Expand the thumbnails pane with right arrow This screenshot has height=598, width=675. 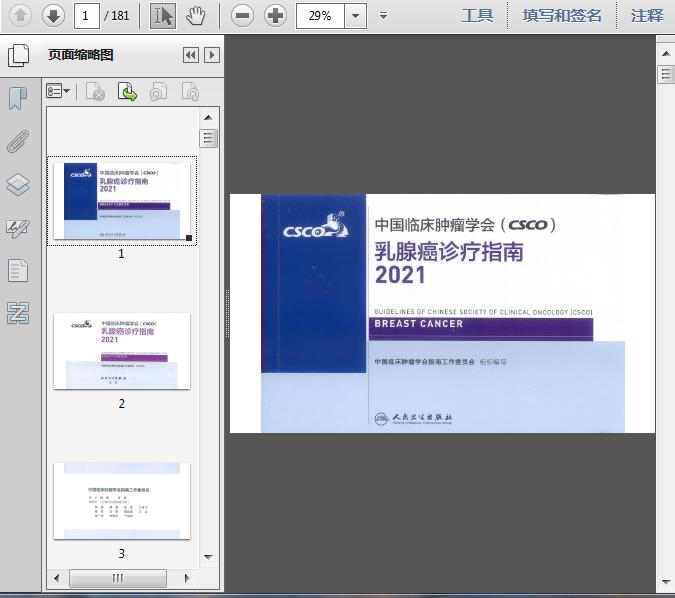coord(212,55)
